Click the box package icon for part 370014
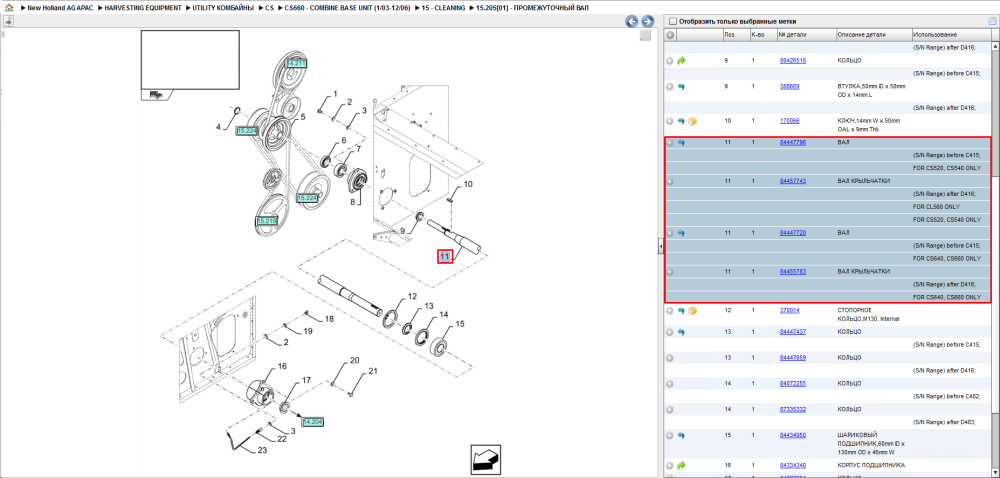 click(x=692, y=311)
